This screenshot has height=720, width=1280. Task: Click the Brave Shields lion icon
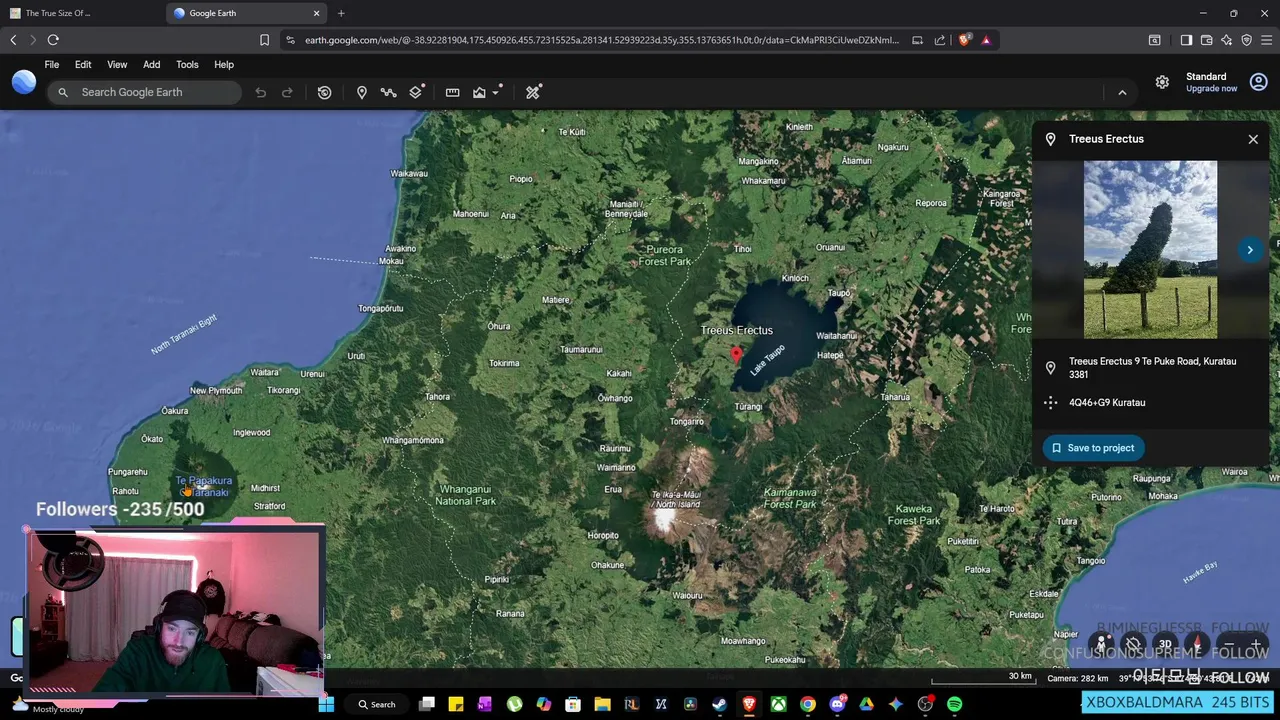[x=964, y=40]
